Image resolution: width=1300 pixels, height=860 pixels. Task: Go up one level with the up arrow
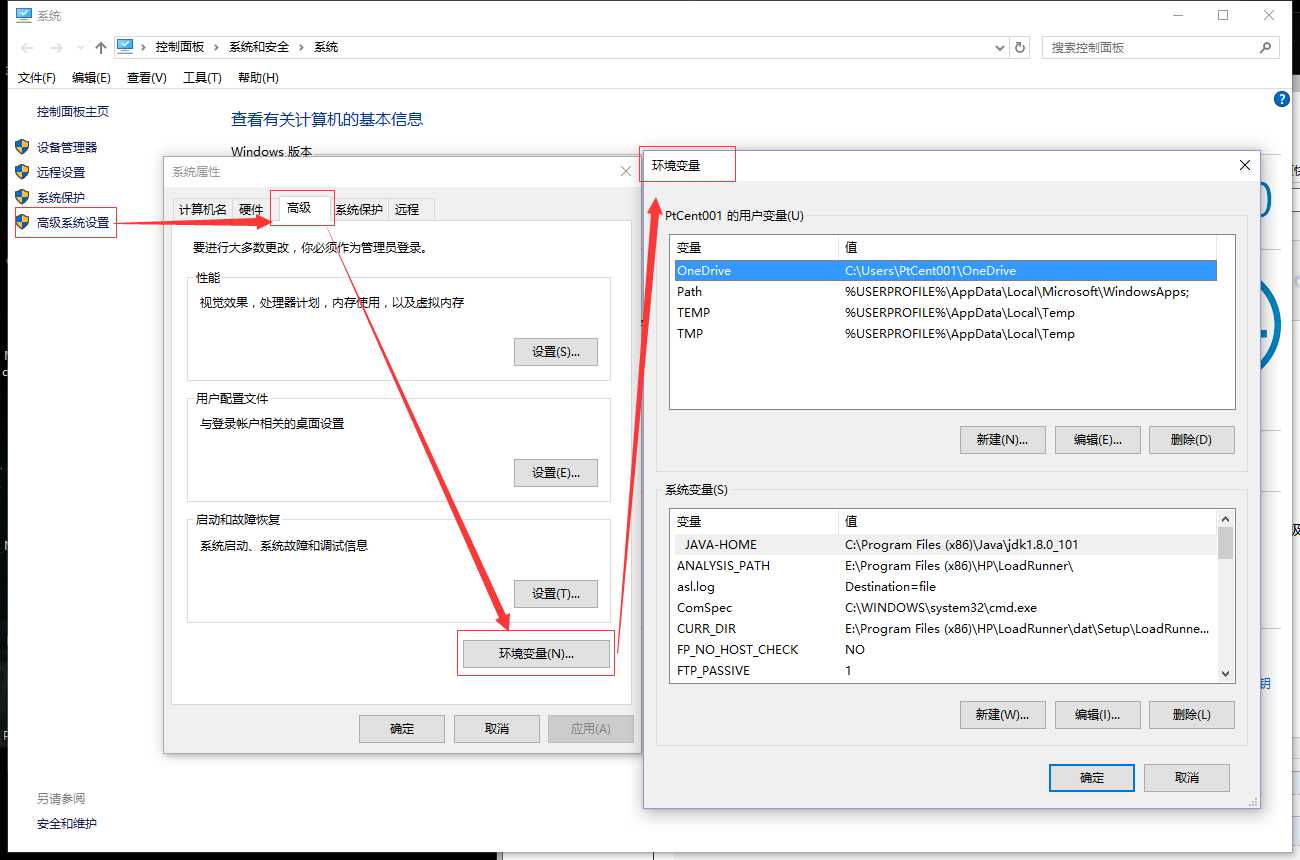[100, 47]
